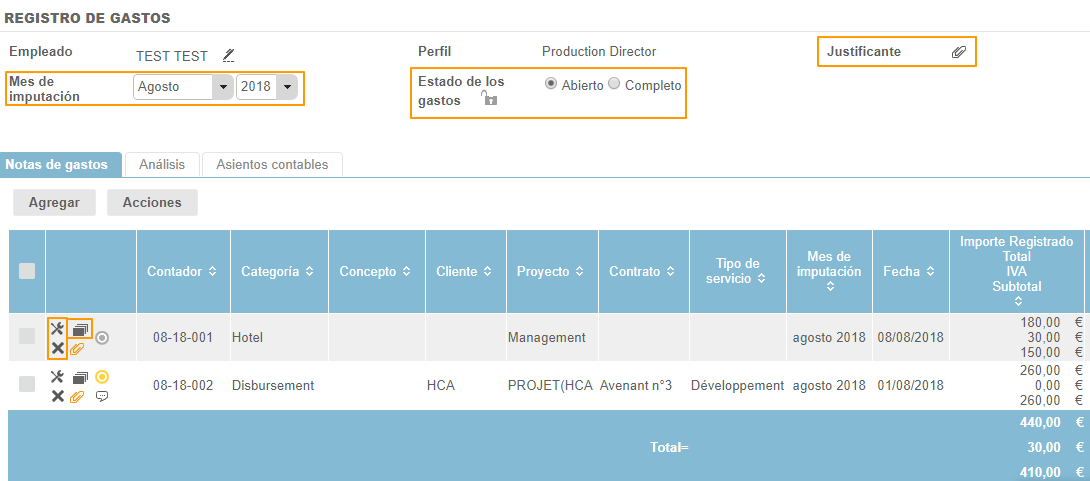This screenshot has width=1090, height=481.
Task: Click the edit pencil icon next to TEST TEST
Action: (x=228, y=55)
